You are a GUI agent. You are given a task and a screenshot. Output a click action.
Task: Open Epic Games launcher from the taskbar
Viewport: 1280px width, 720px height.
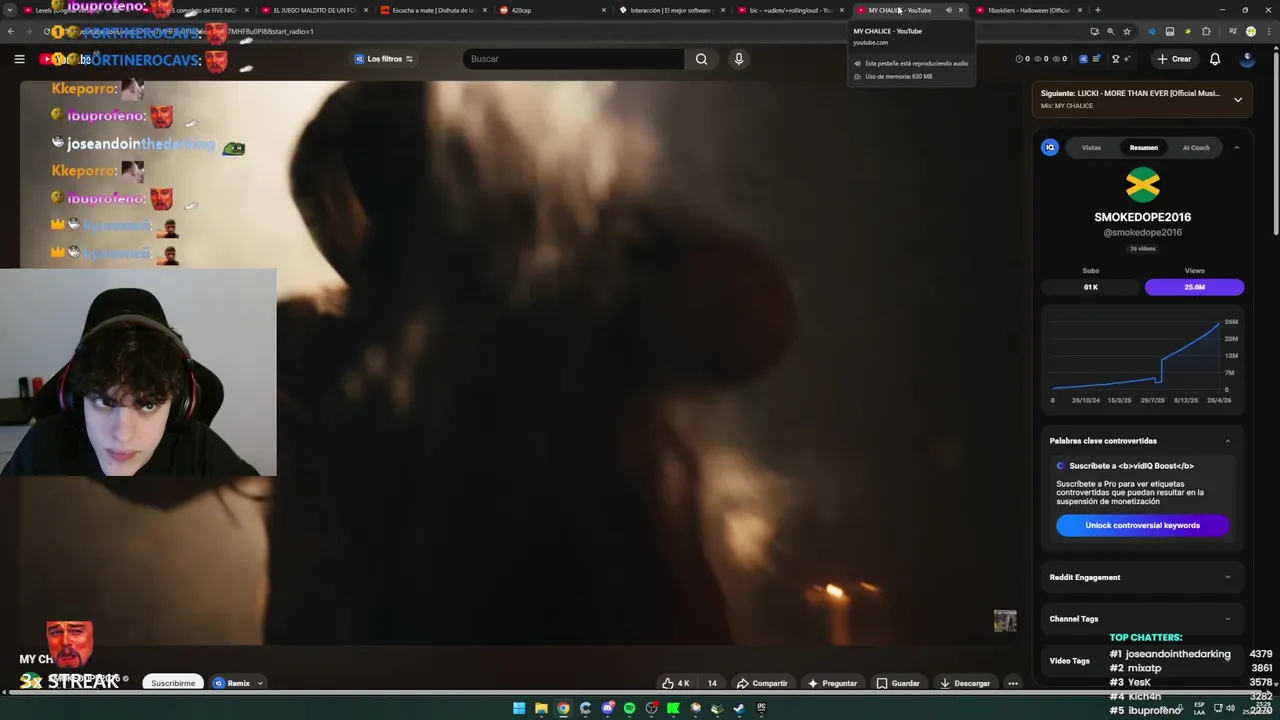point(761,708)
